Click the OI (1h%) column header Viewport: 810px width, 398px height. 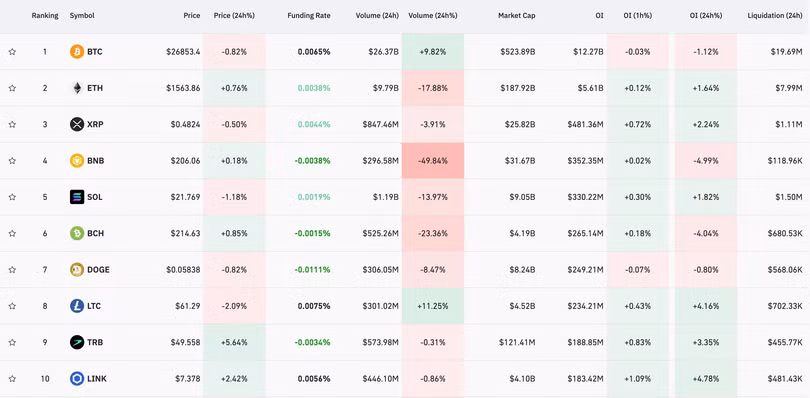(637, 16)
